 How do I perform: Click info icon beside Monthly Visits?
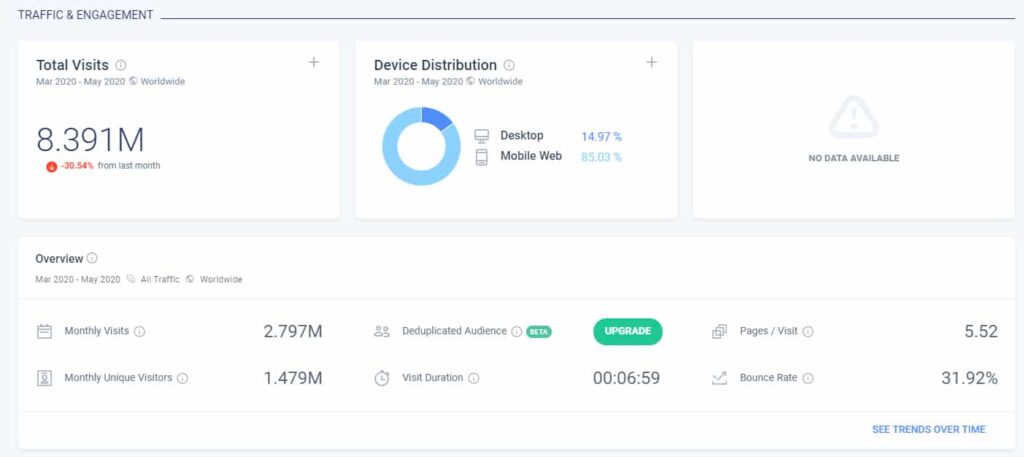click(140, 331)
